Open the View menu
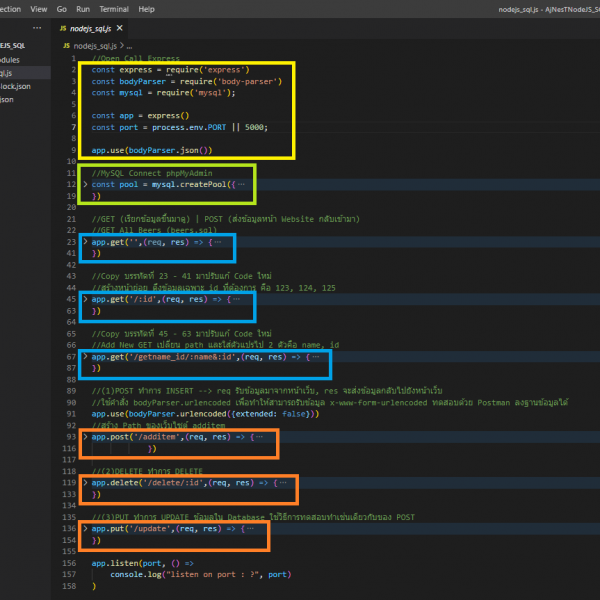Image resolution: width=600 pixels, height=600 pixels. pyautogui.click(x=38, y=8)
